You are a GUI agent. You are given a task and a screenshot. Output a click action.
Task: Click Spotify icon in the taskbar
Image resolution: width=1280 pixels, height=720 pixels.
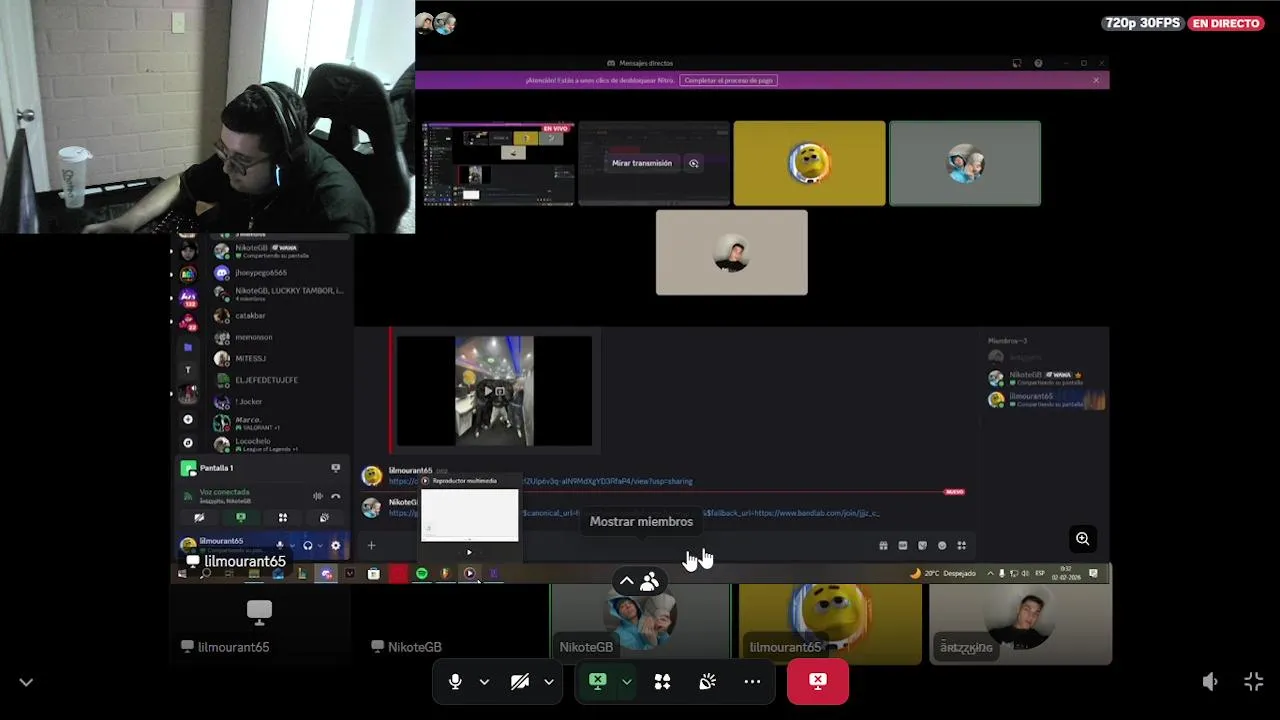[x=421, y=573]
